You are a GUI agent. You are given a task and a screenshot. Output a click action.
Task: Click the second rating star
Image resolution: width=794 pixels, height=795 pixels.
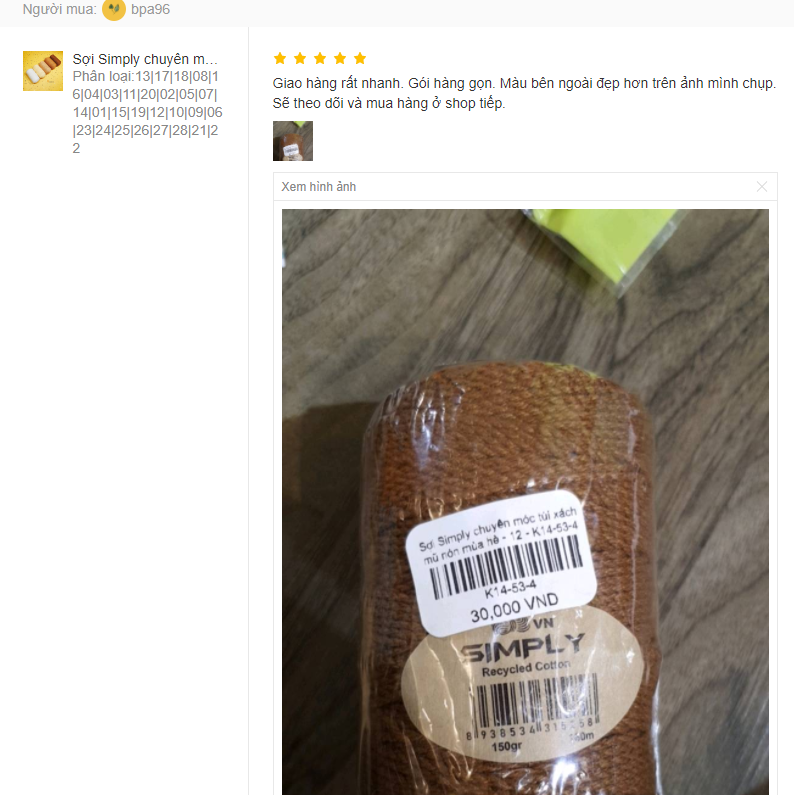pyautogui.click(x=300, y=58)
